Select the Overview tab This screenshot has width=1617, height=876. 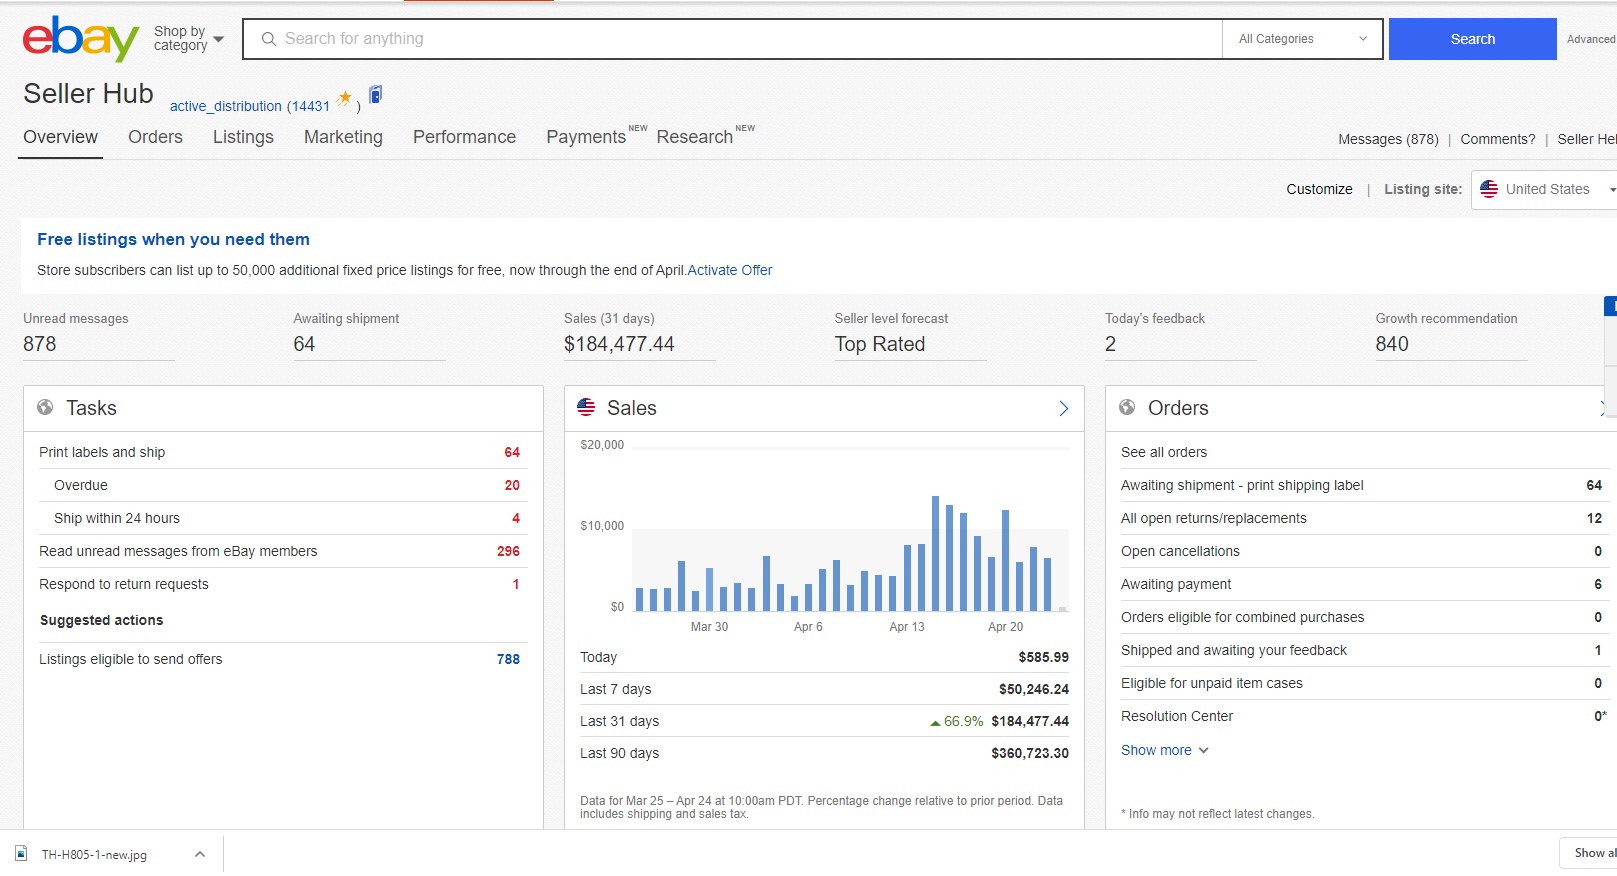coord(61,137)
